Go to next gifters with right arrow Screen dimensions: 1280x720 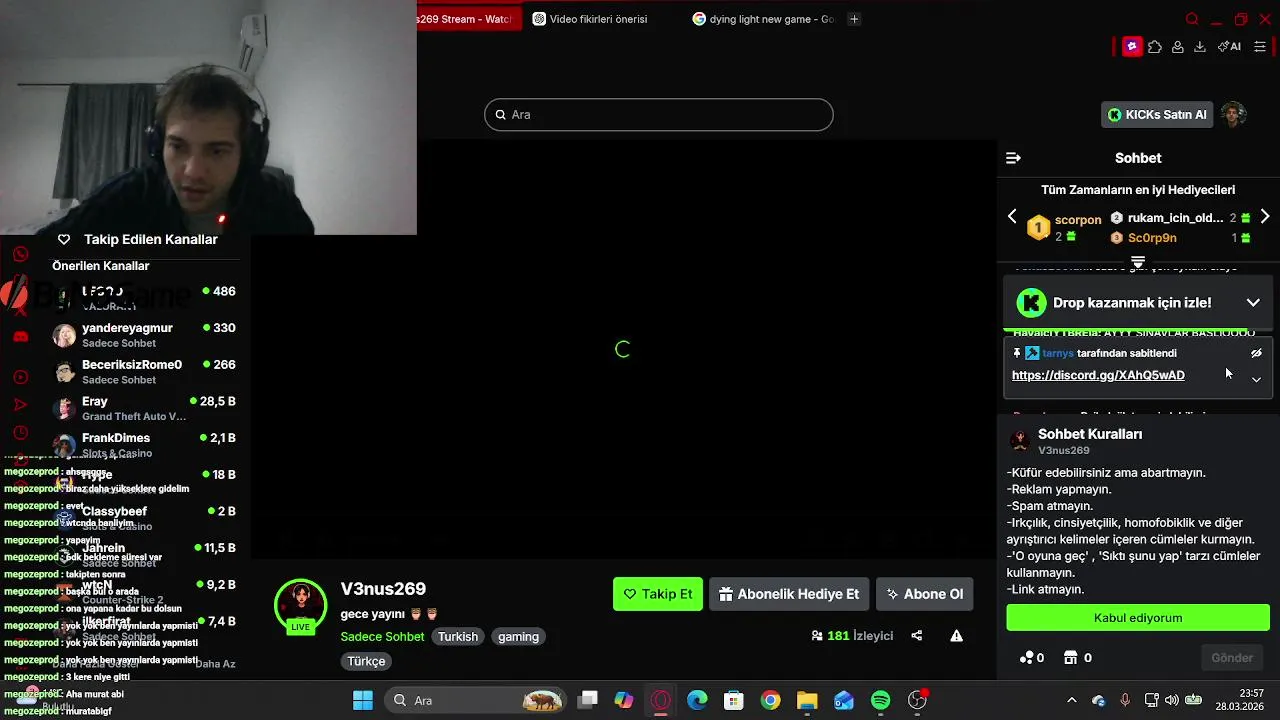coord(1265,217)
